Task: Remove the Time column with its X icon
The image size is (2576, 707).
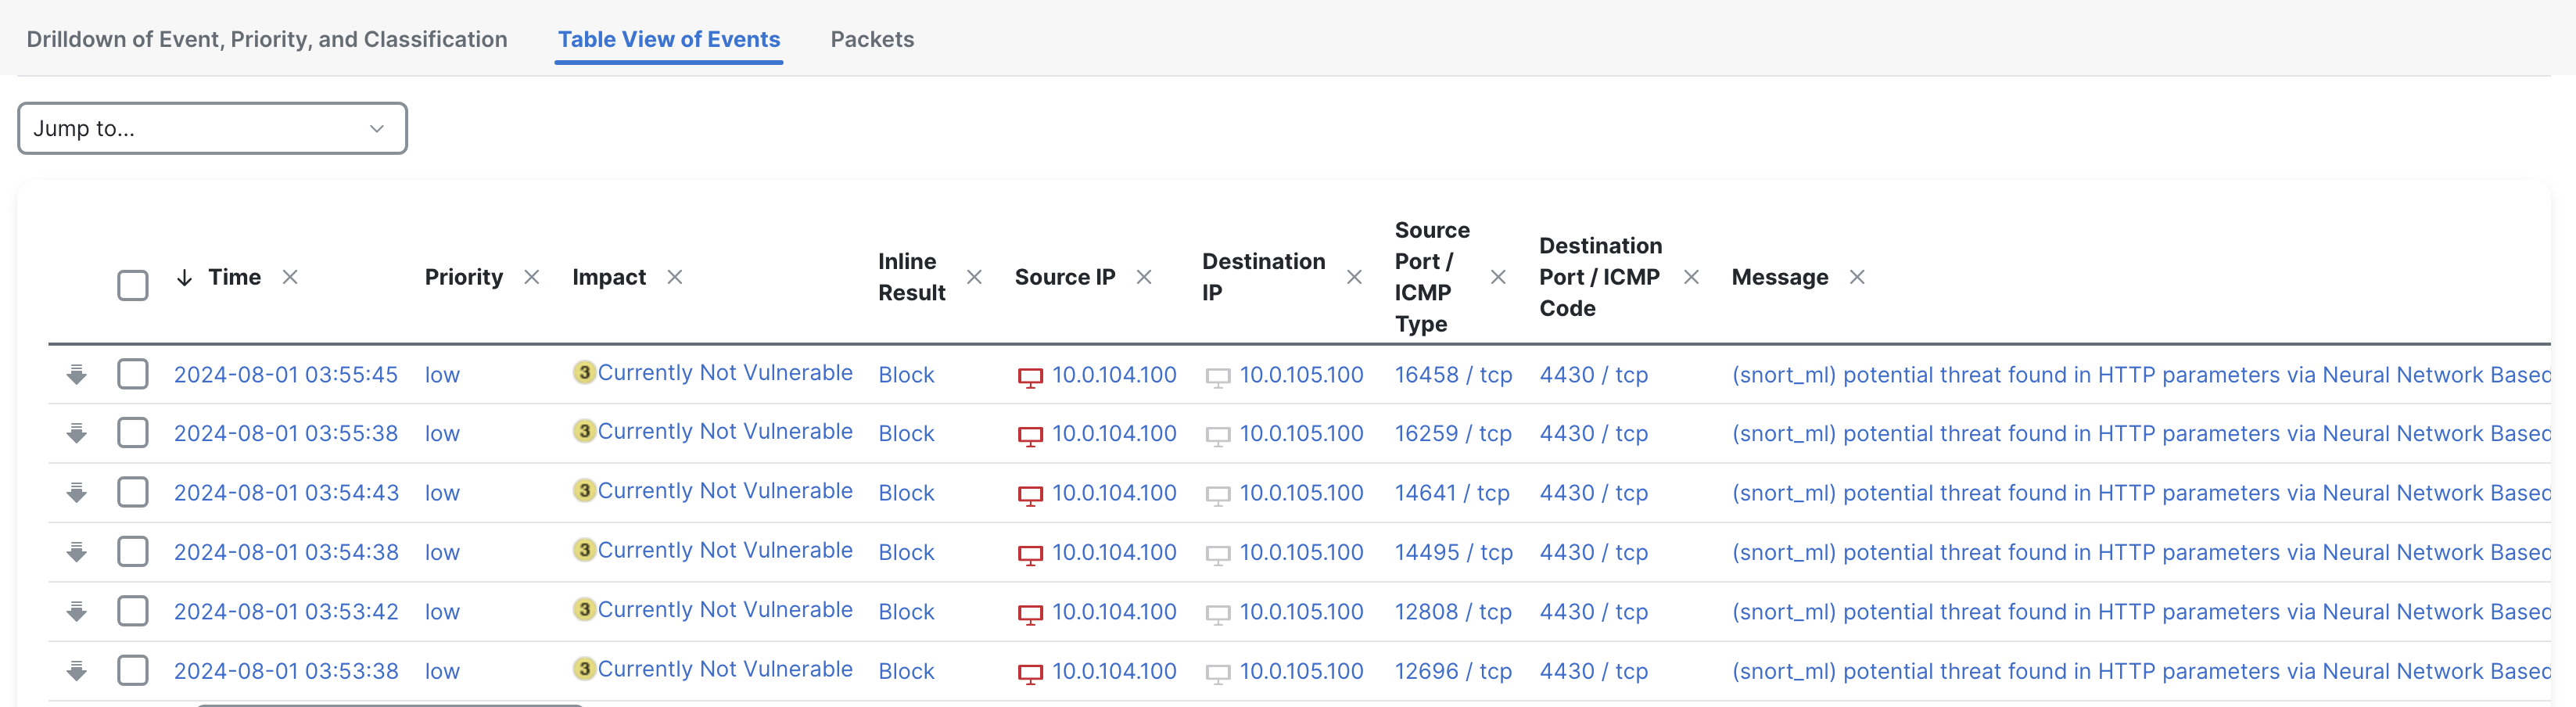Action: point(290,277)
